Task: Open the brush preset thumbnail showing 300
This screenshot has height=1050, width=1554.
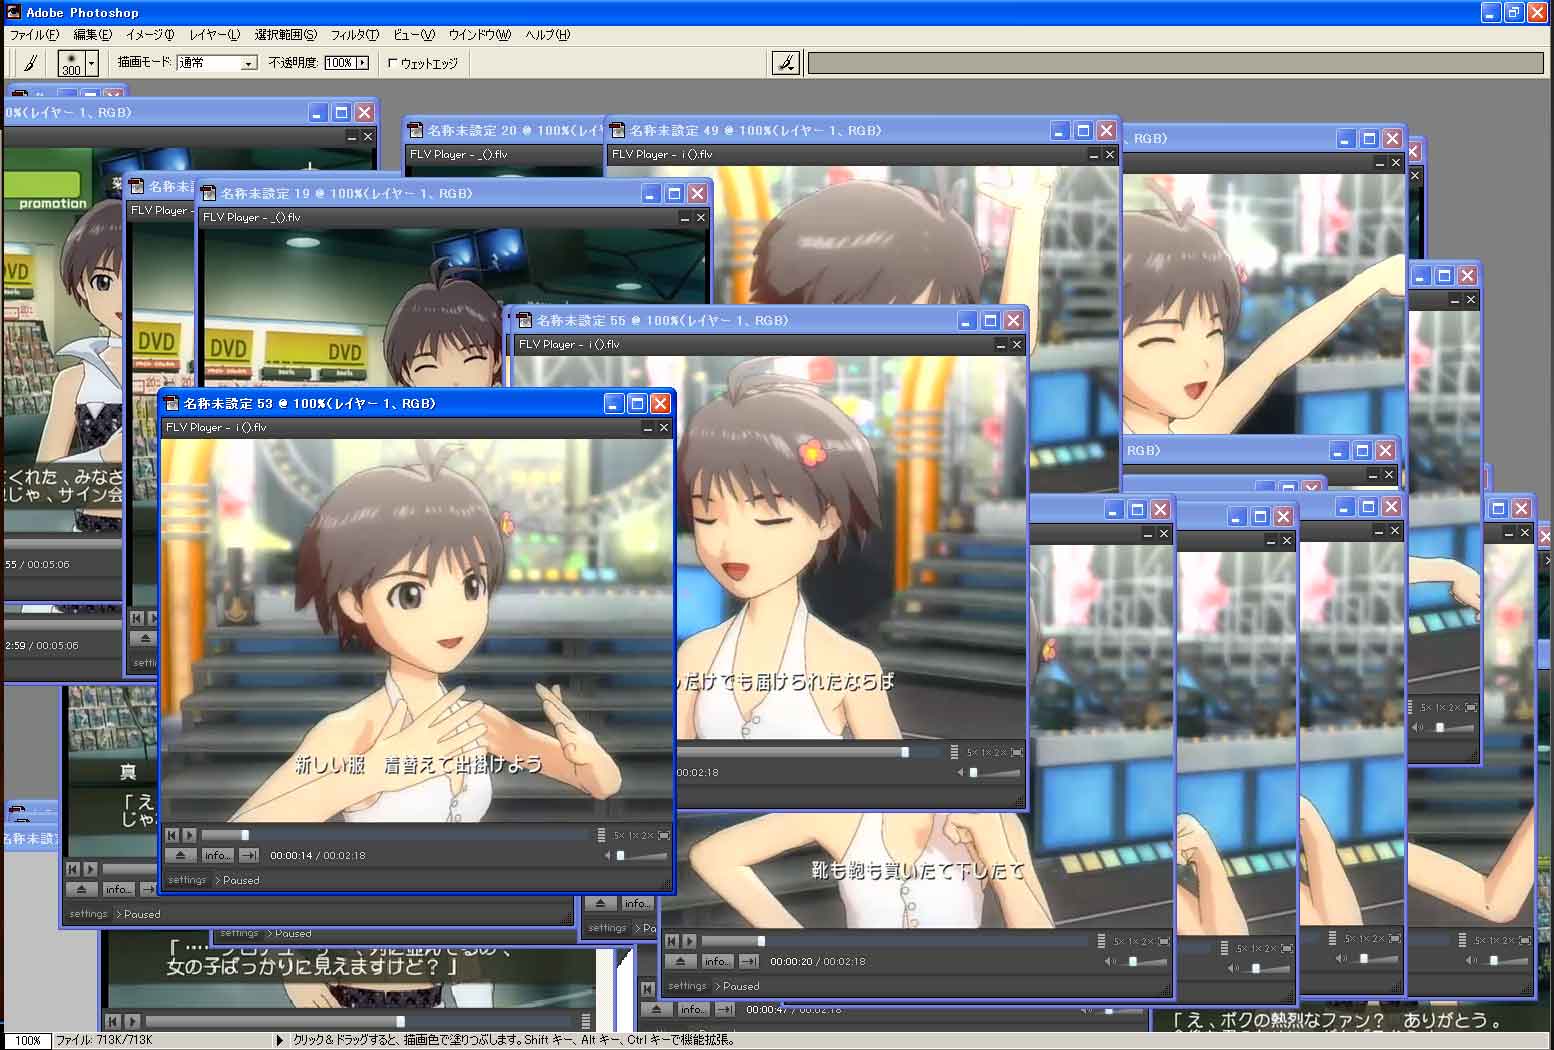Action: 71,63
